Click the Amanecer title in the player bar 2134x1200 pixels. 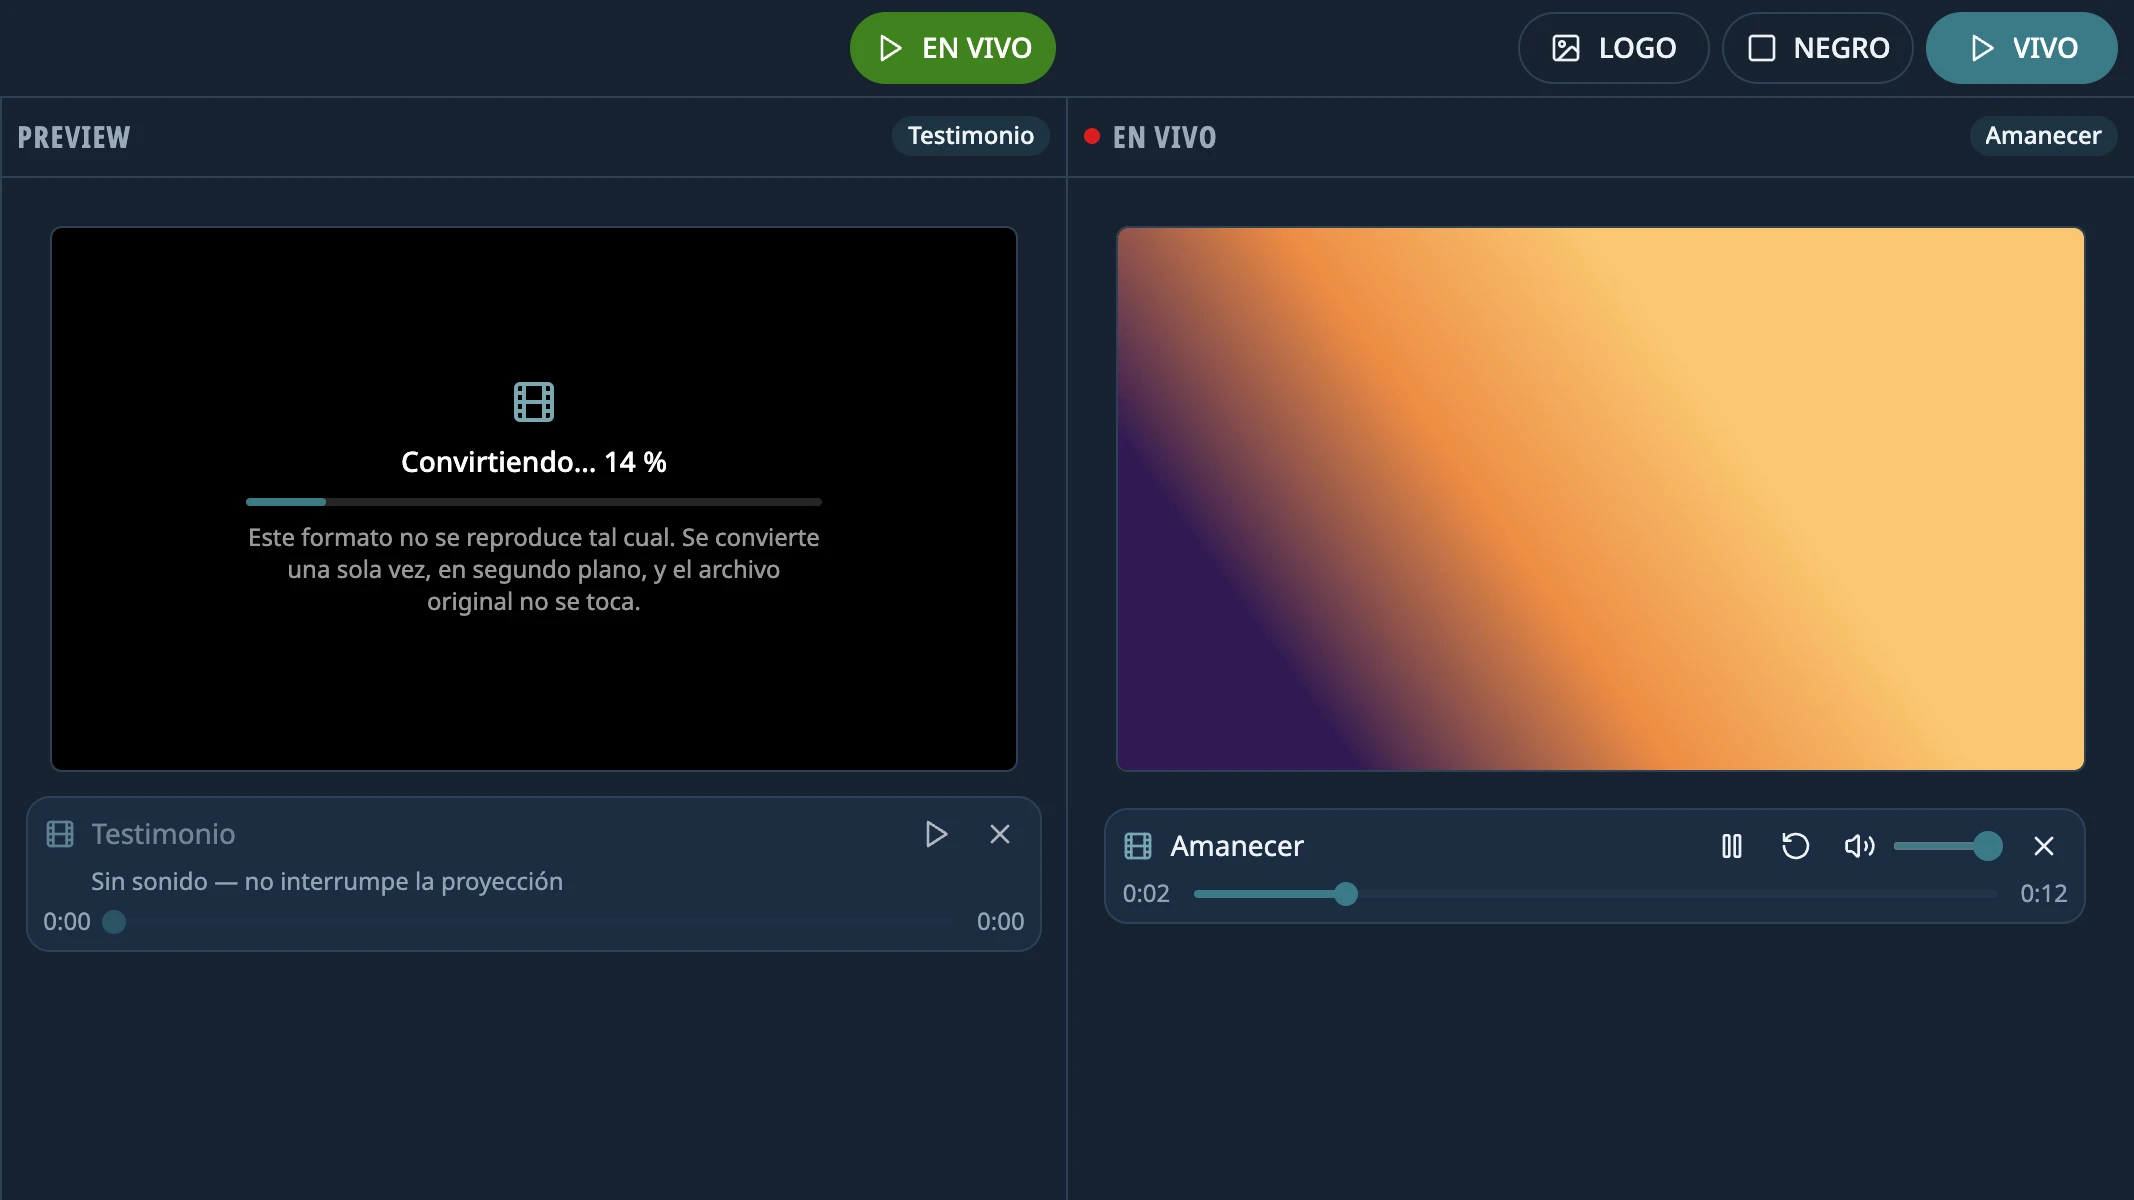pos(1237,846)
